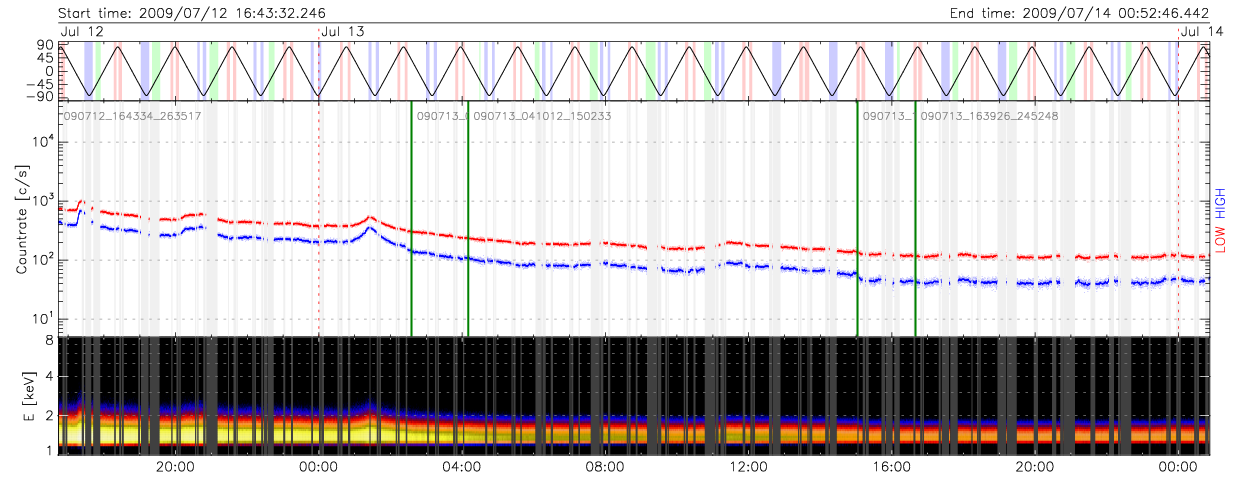Click interval label 090713_163926_245248
The height and width of the screenshot is (480, 1240).
pyautogui.click(x=989, y=117)
